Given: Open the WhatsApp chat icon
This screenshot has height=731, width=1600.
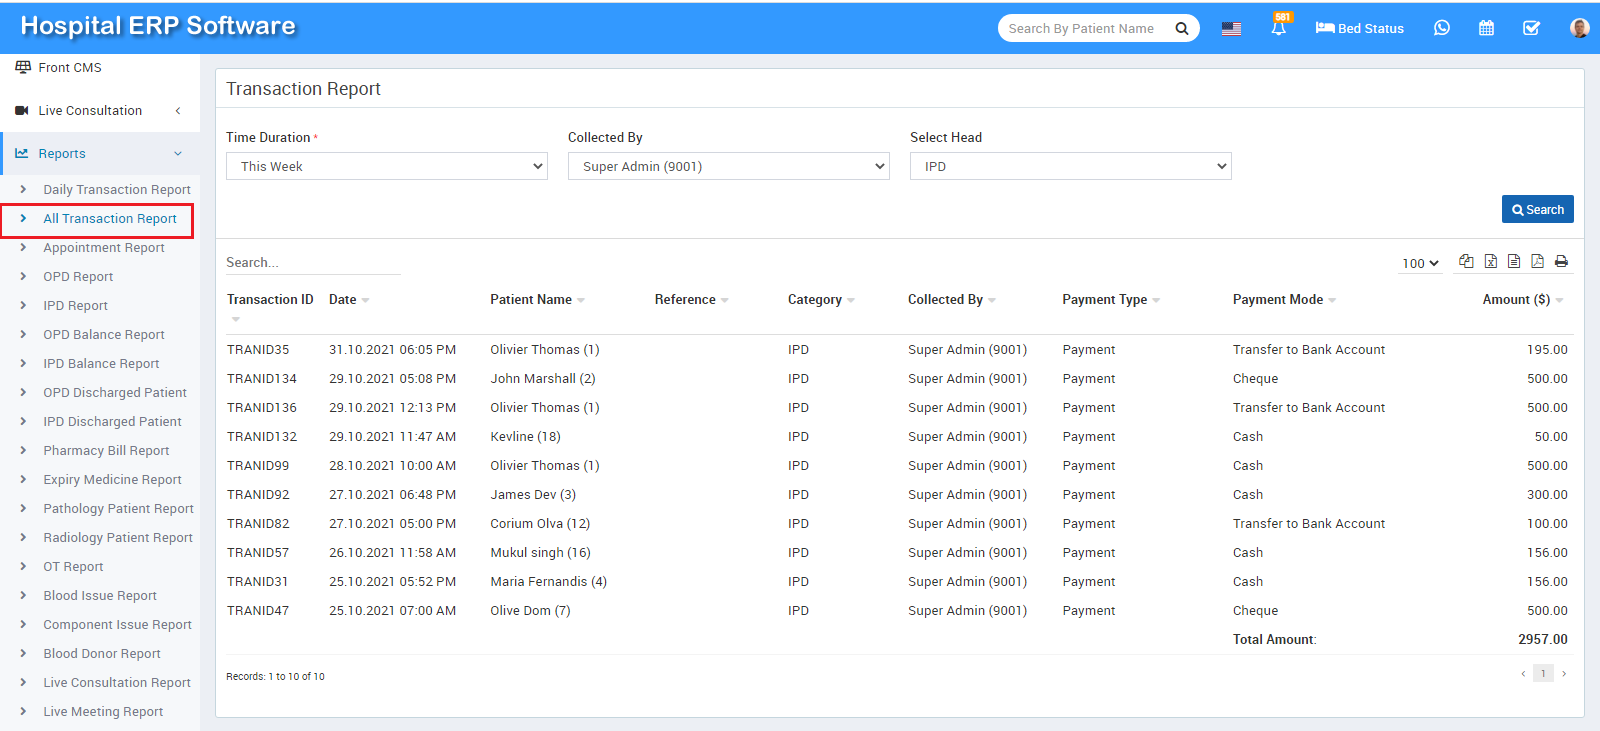Looking at the screenshot, I should [1441, 28].
